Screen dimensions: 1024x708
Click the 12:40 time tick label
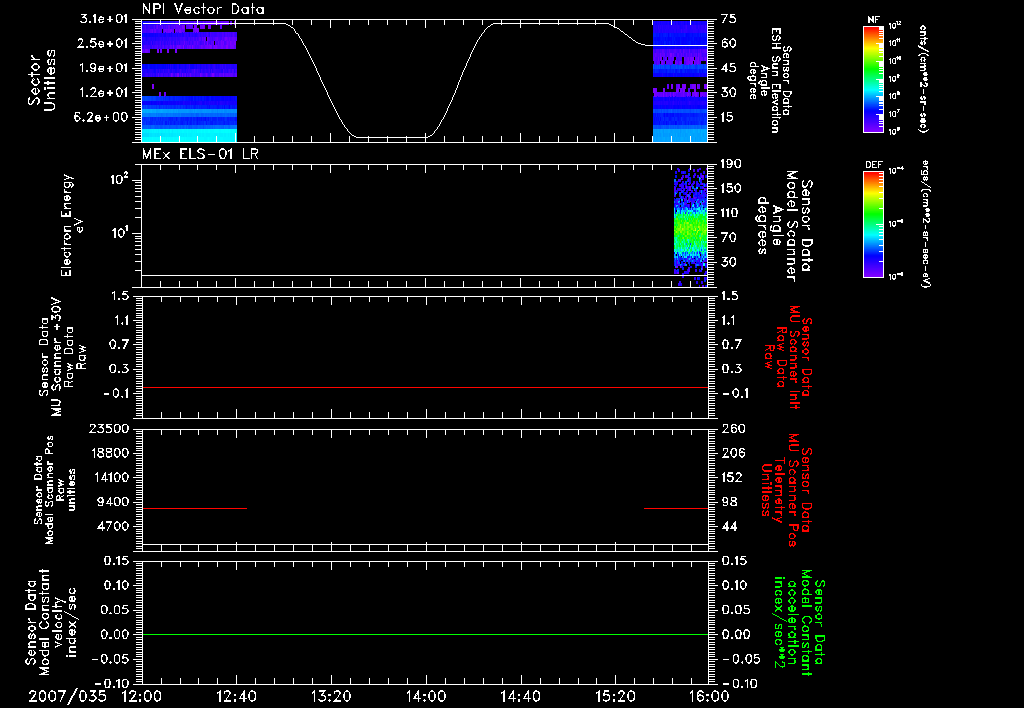236,696
